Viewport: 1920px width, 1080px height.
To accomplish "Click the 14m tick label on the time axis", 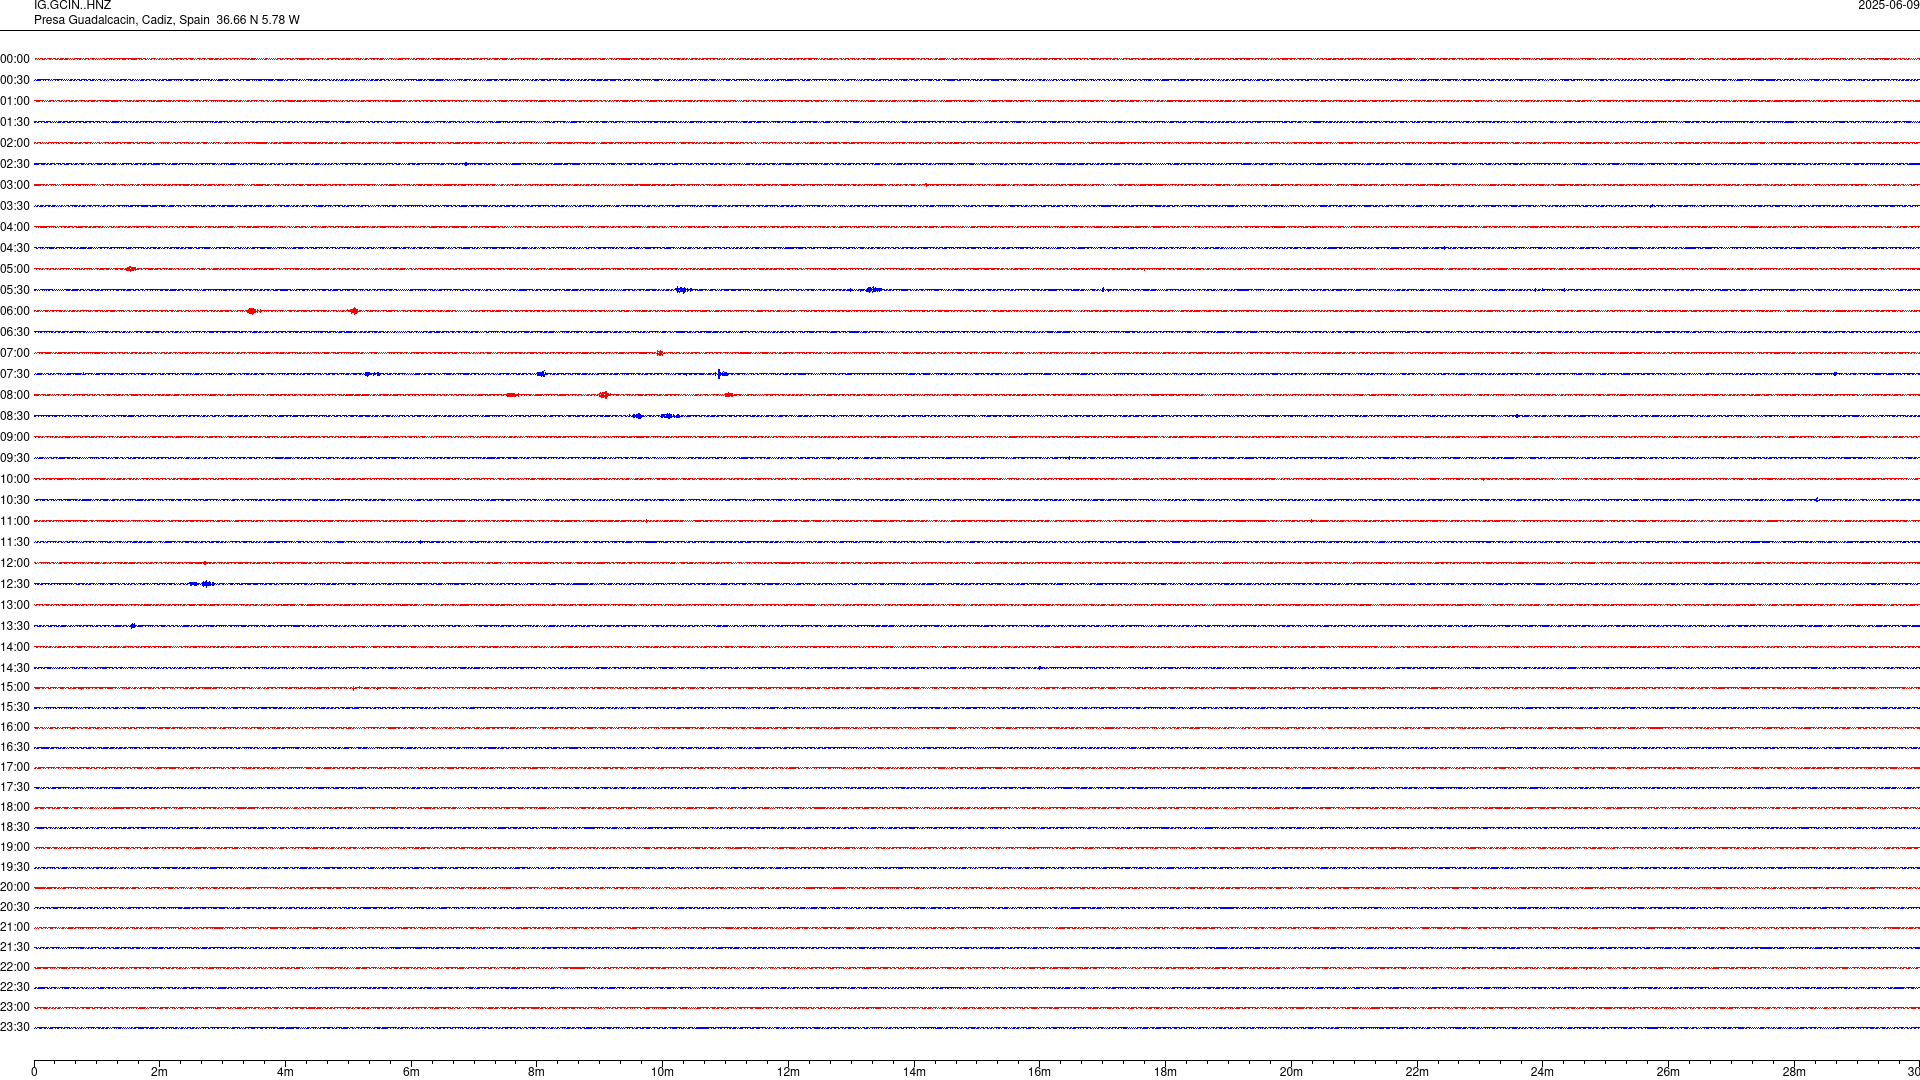I will point(914,1072).
